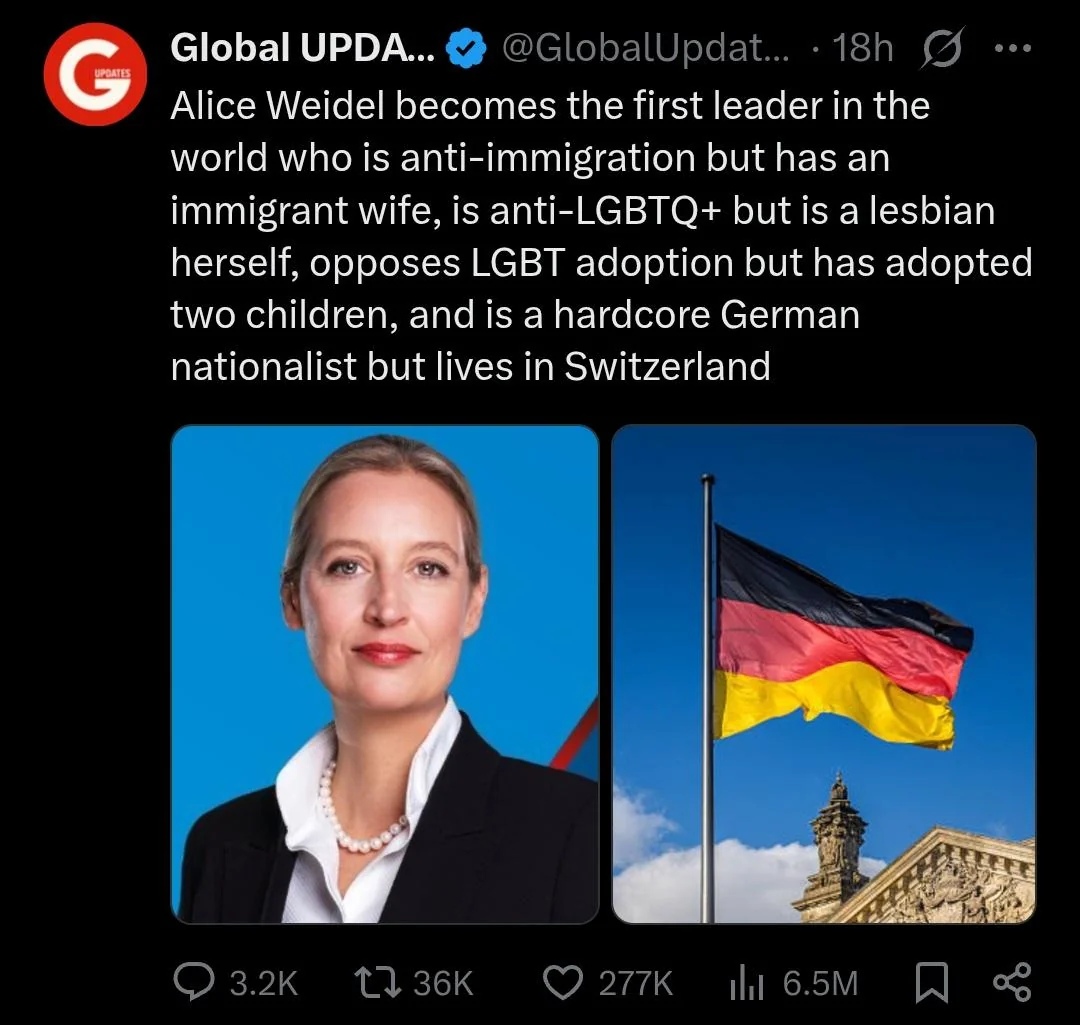Open the reply comment icon
Viewport: 1080px width, 1025px height.
pyautogui.click(x=194, y=982)
